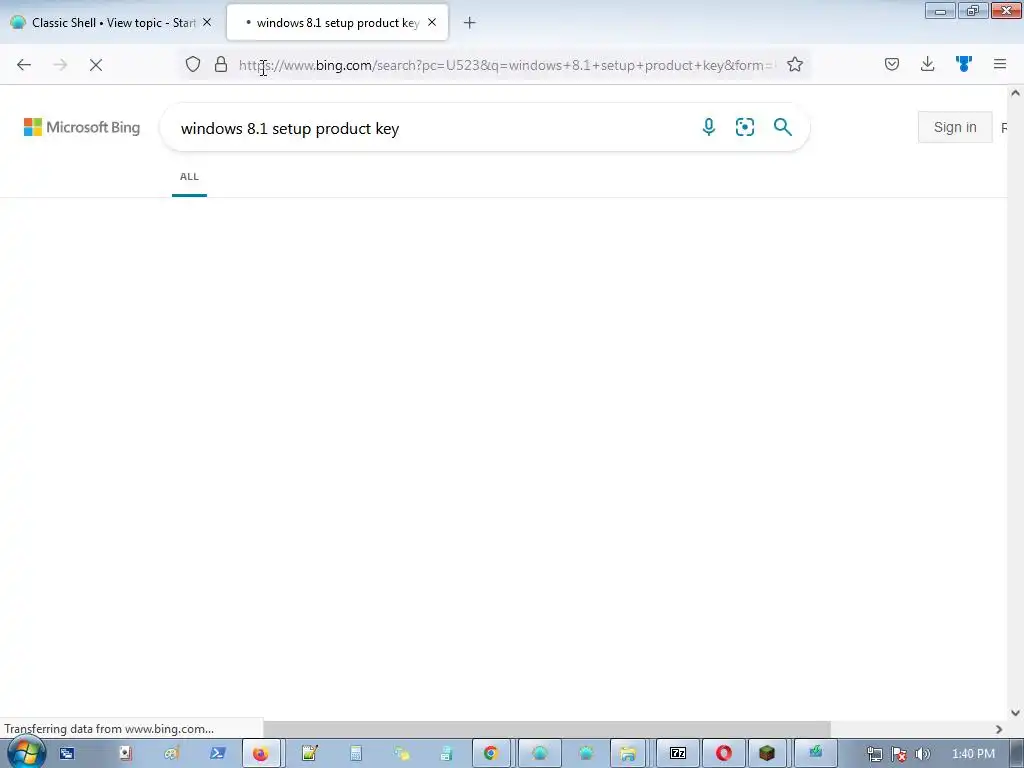Open Minecraft block icon in taskbar
Image resolution: width=1024 pixels, height=768 pixels.
(x=767, y=754)
